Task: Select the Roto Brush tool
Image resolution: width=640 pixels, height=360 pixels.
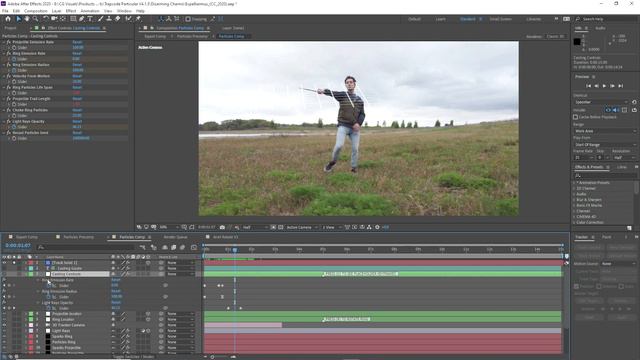Action: 129,19
